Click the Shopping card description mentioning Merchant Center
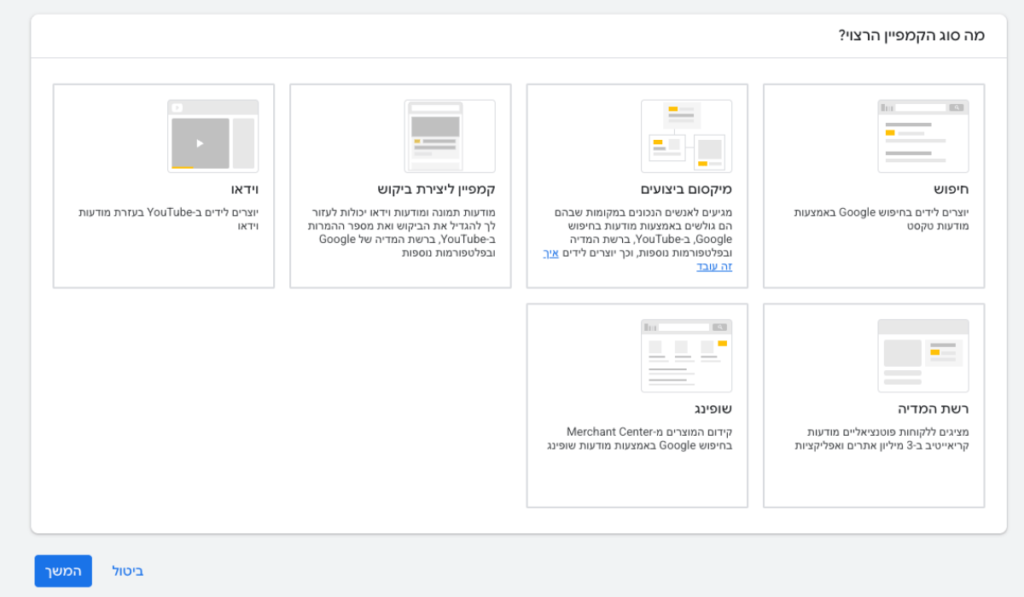The height and width of the screenshot is (597, 1024). (x=639, y=438)
